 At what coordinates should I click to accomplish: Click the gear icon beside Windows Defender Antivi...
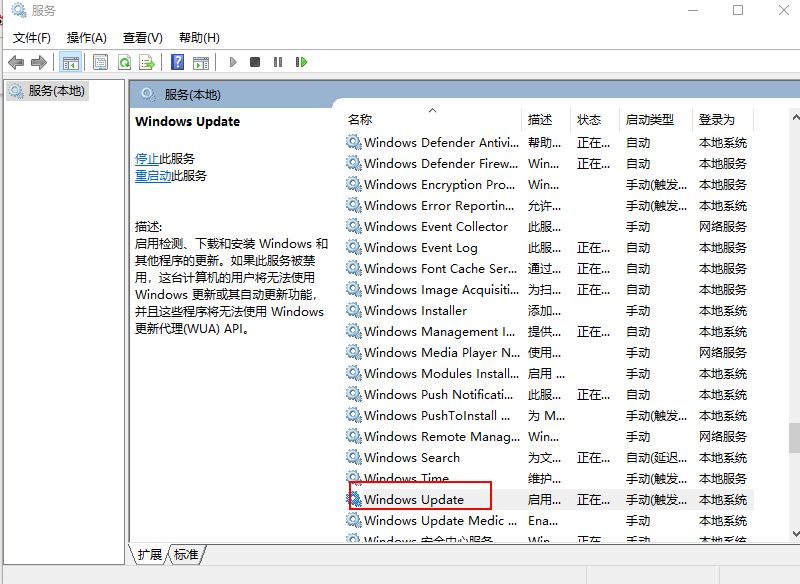[354, 142]
